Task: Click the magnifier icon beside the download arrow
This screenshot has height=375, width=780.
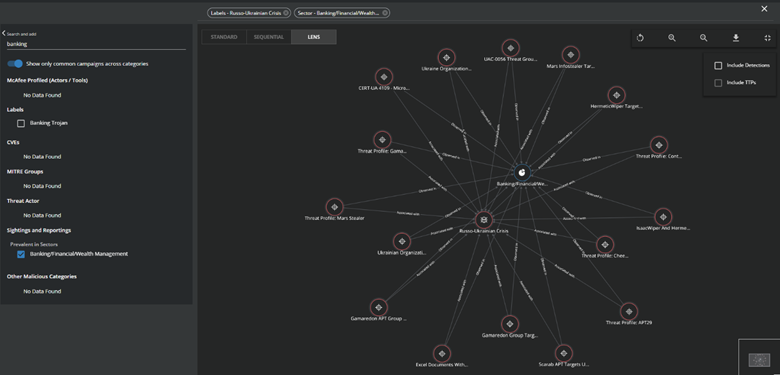Action: (703, 38)
